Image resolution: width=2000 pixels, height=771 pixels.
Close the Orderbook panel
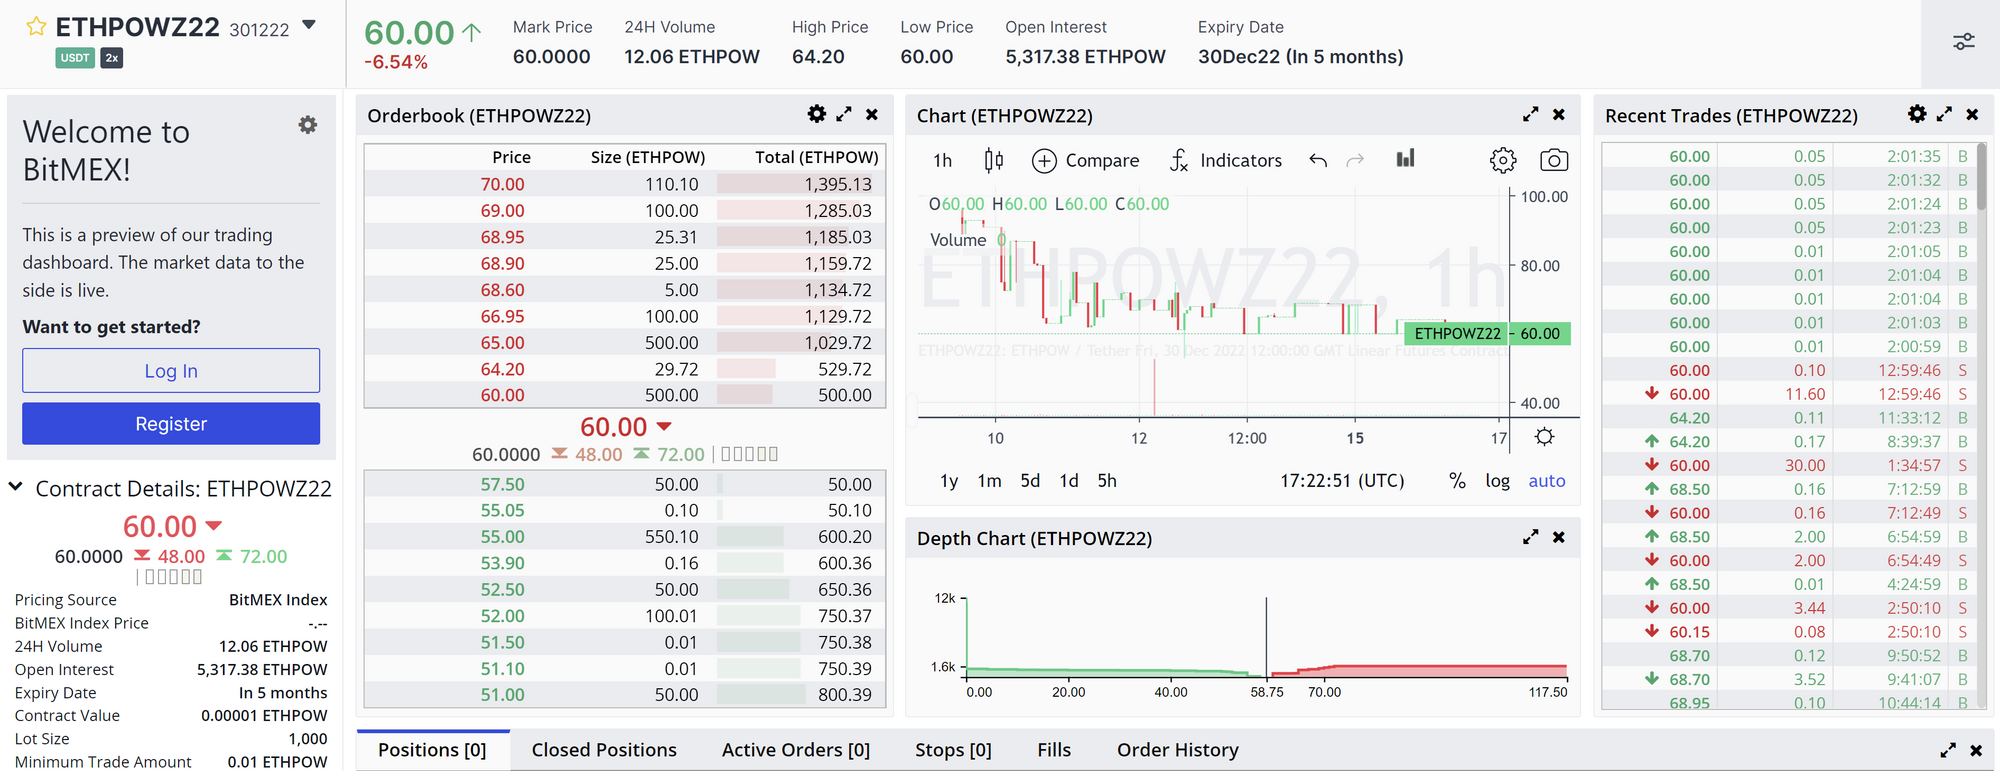click(x=872, y=114)
